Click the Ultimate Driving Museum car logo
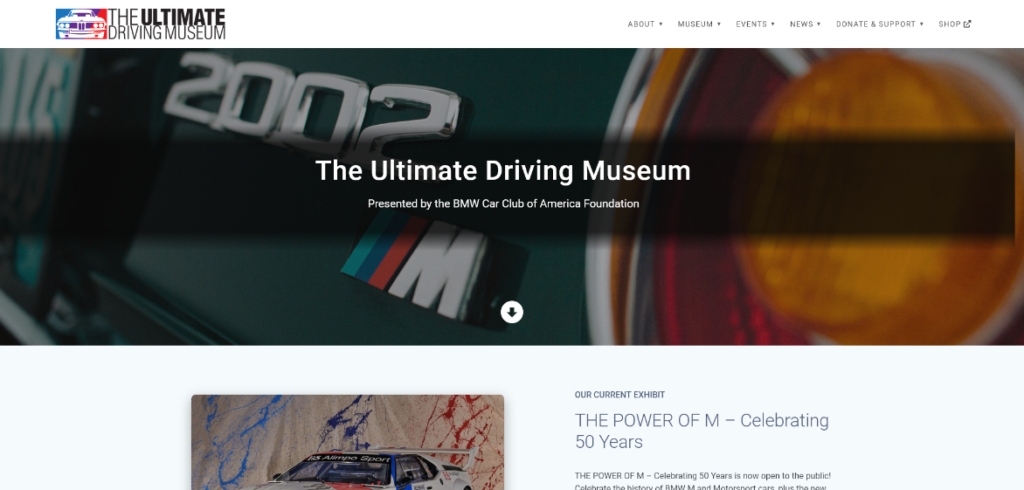 [x=81, y=24]
